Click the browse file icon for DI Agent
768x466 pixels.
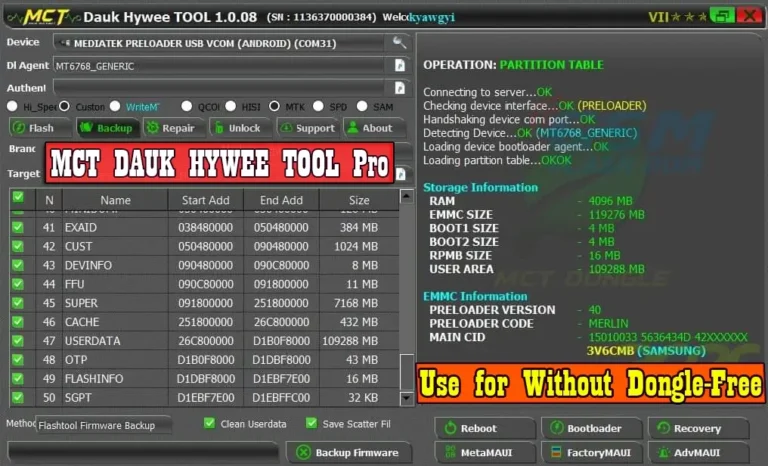400,65
